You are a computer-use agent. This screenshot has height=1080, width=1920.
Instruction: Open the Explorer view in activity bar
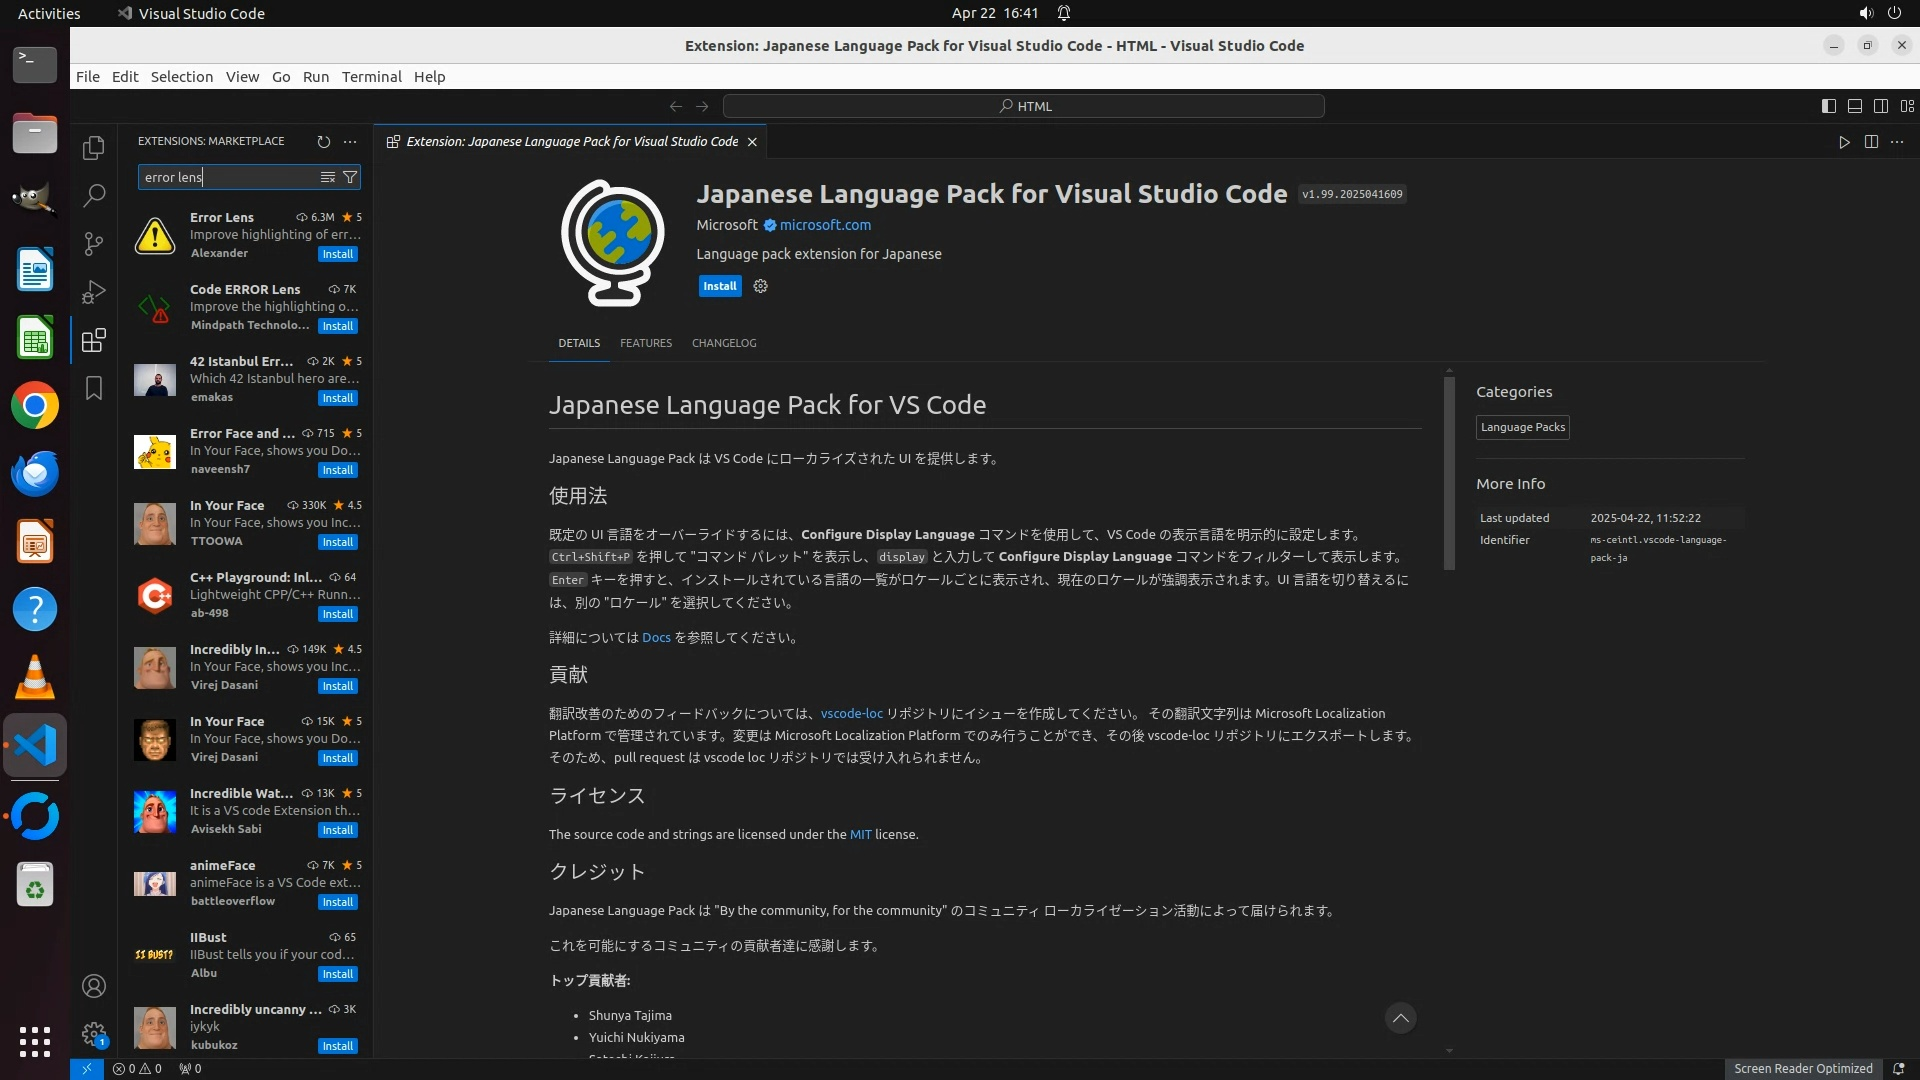[94, 148]
